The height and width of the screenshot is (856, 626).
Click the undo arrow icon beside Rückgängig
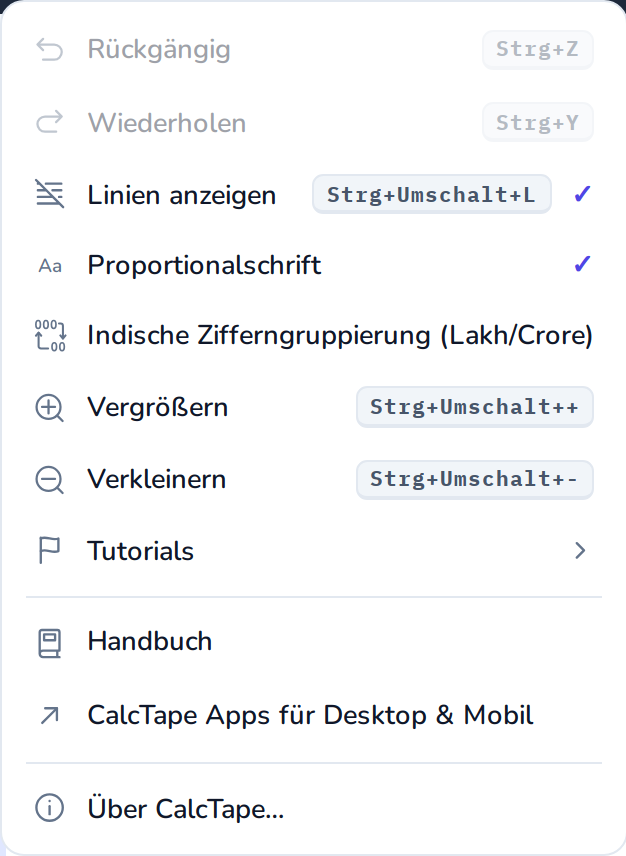click(x=50, y=50)
